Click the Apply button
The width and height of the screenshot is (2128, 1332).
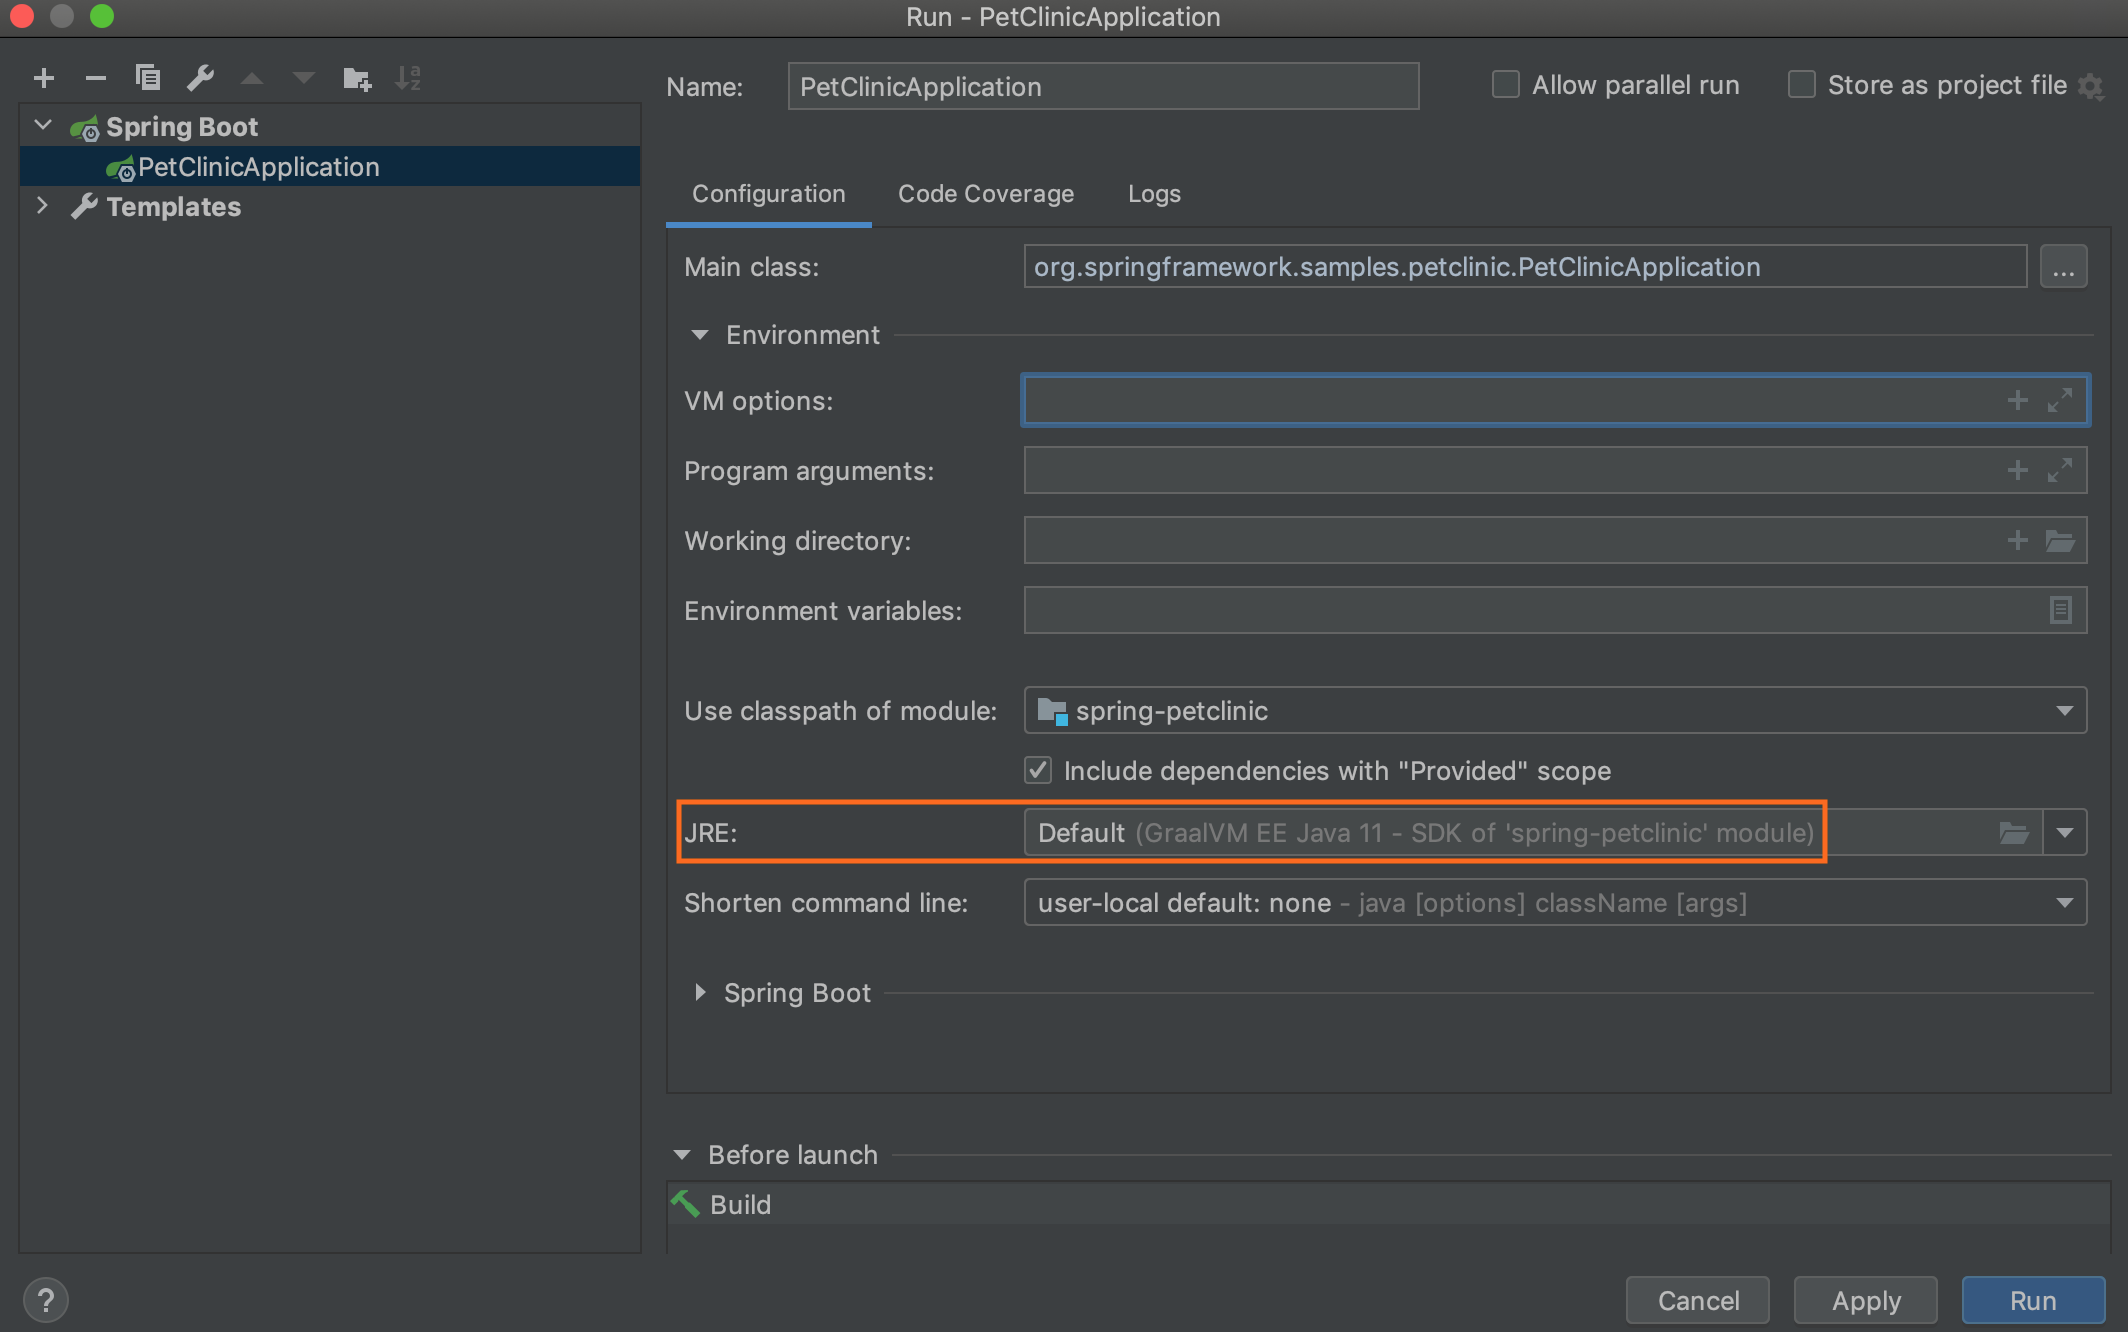tap(1865, 1300)
